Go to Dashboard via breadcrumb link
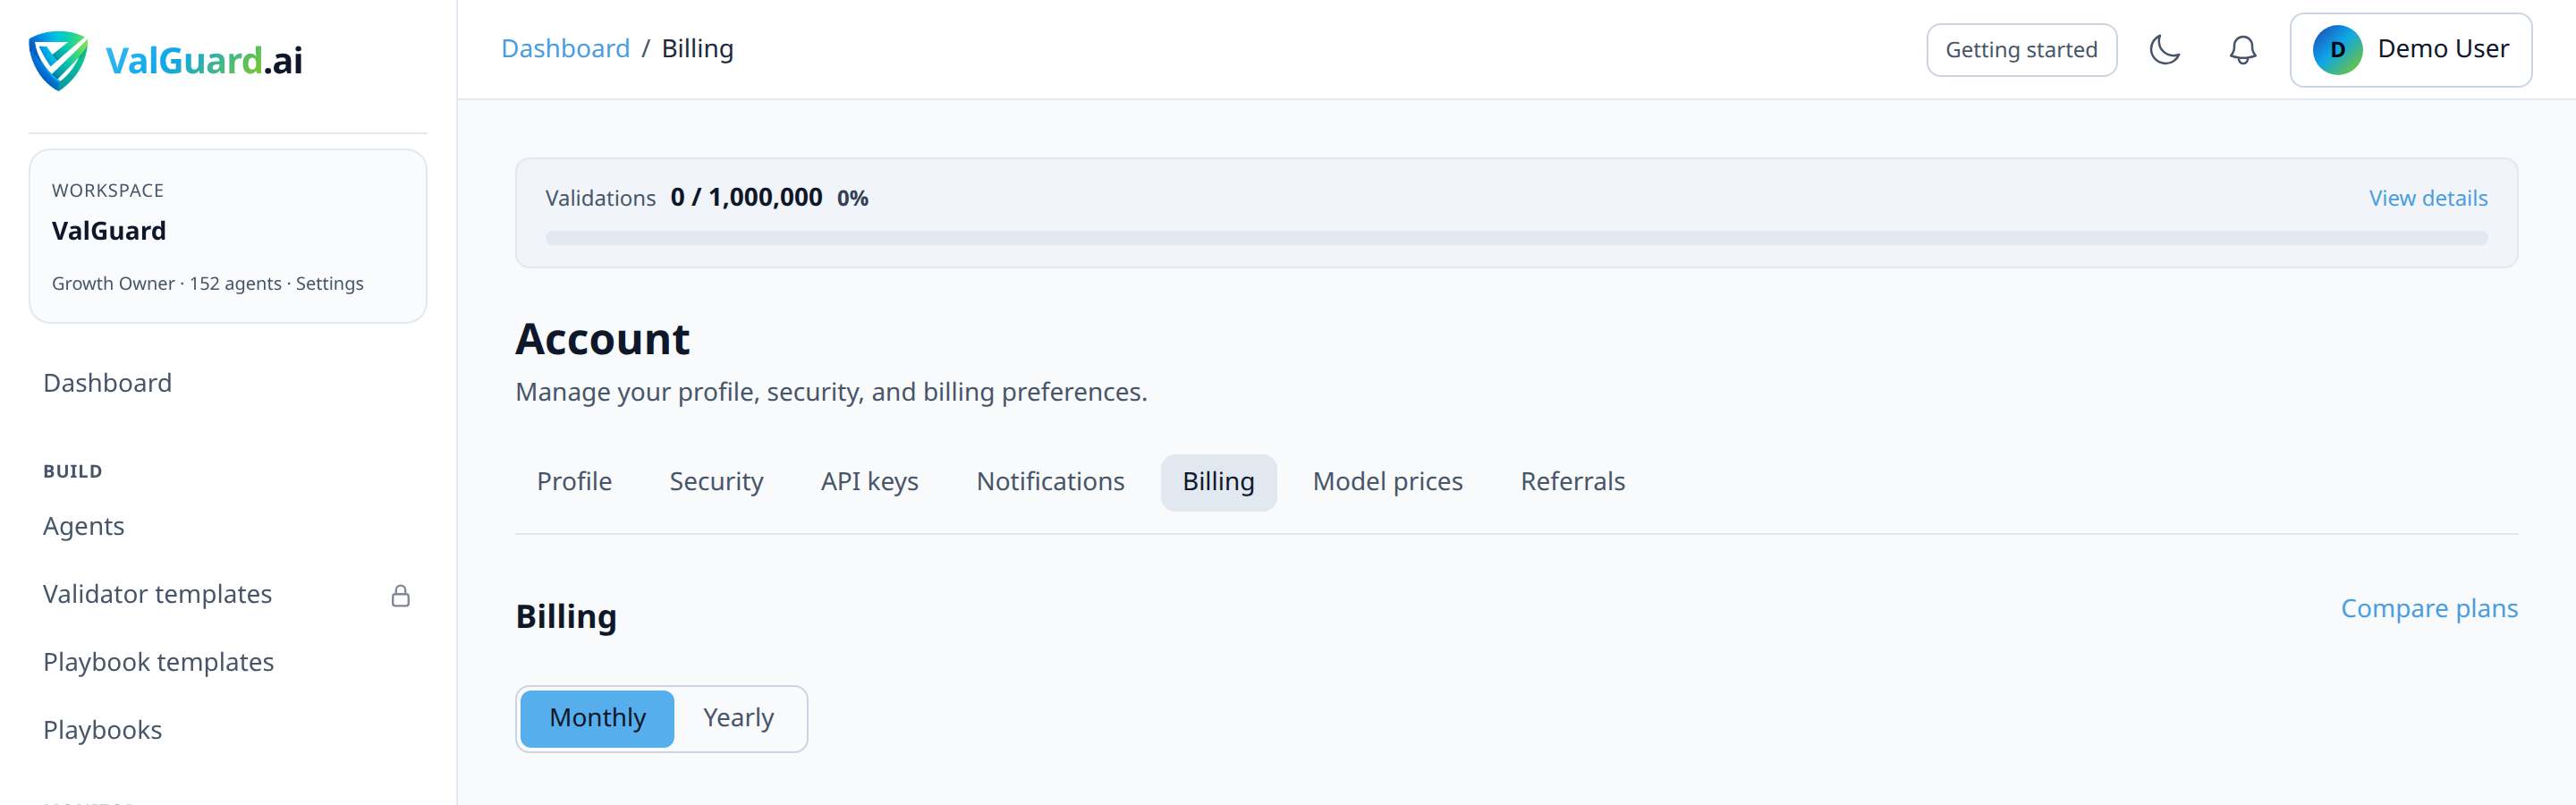This screenshot has height=805, width=2576. (565, 49)
